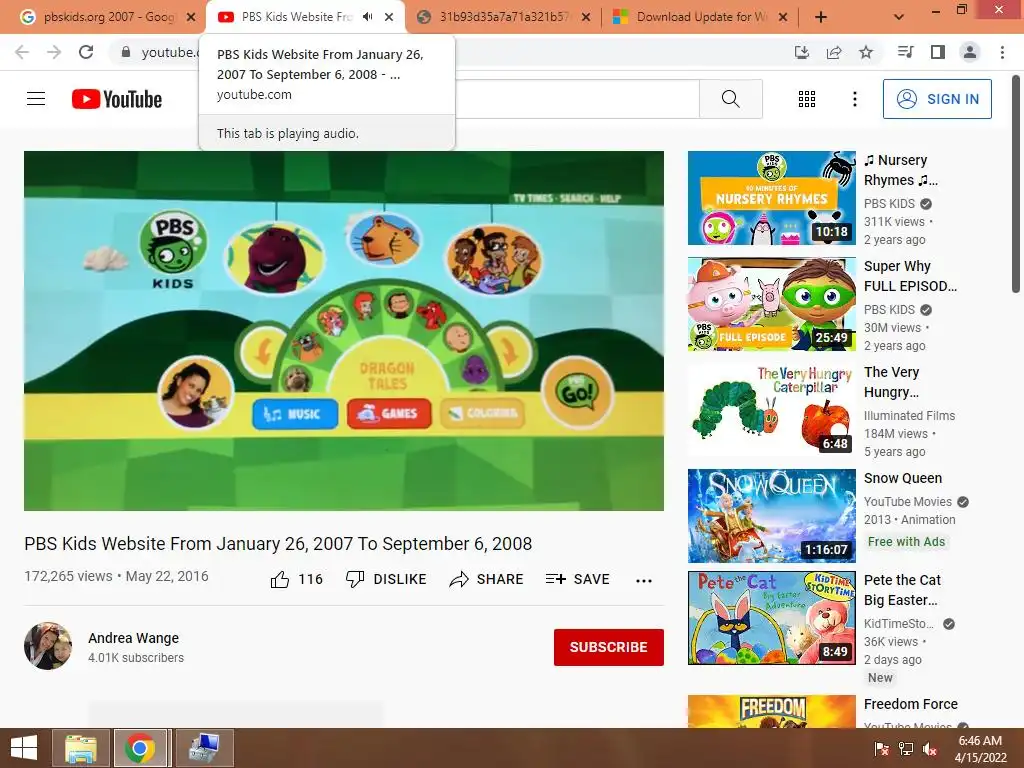
Task: Open Chrome three-dot menu
Action: pyautogui.click(x=1002, y=52)
